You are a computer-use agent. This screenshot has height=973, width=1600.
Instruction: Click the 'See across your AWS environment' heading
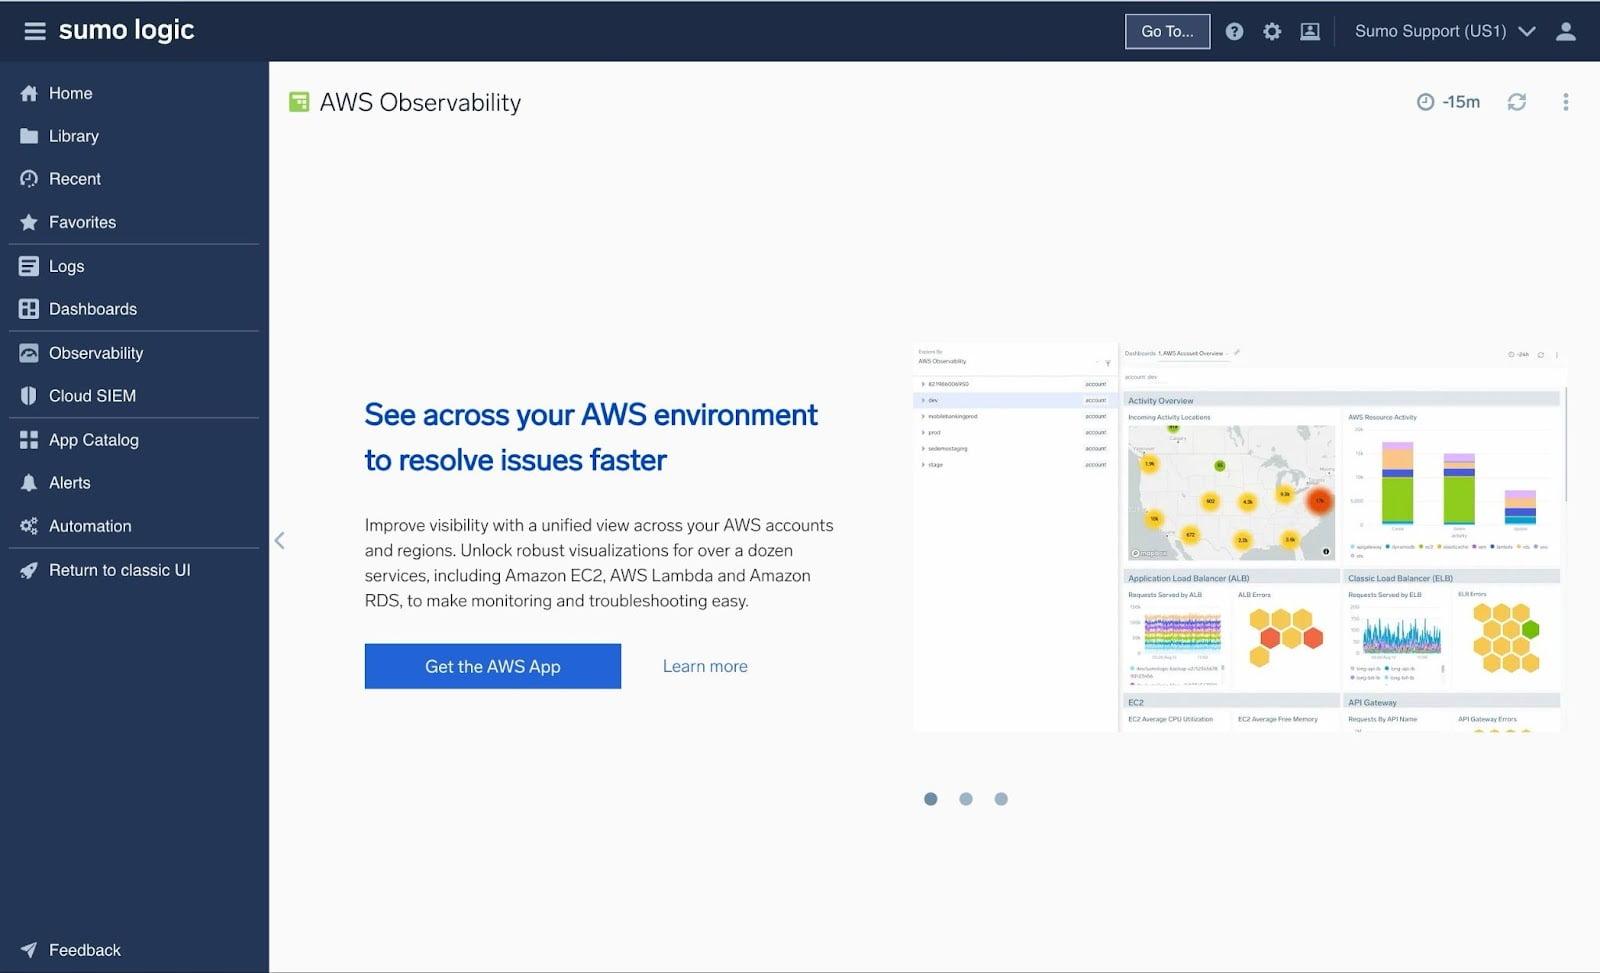coord(591,437)
